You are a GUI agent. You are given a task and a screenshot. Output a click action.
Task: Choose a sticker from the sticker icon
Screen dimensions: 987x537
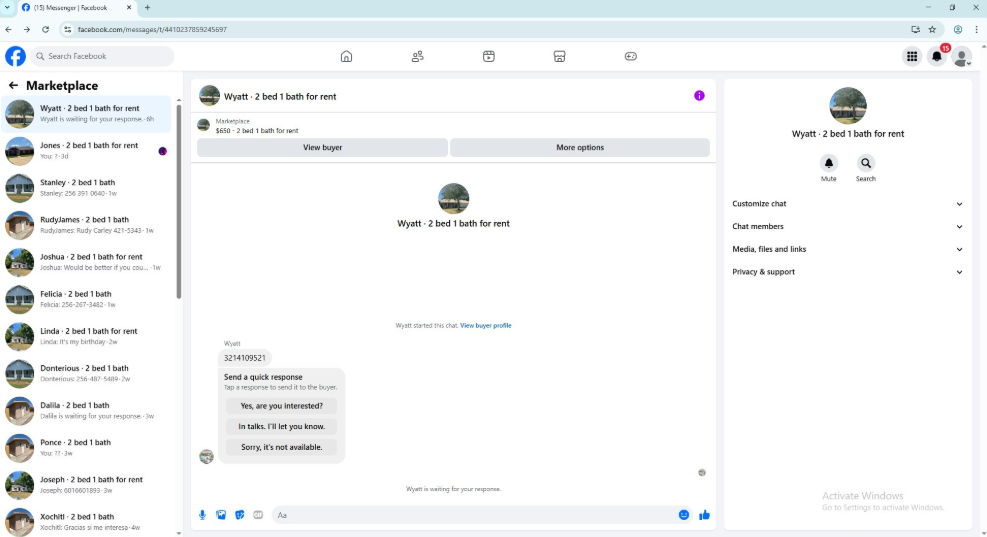(x=240, y=515)
